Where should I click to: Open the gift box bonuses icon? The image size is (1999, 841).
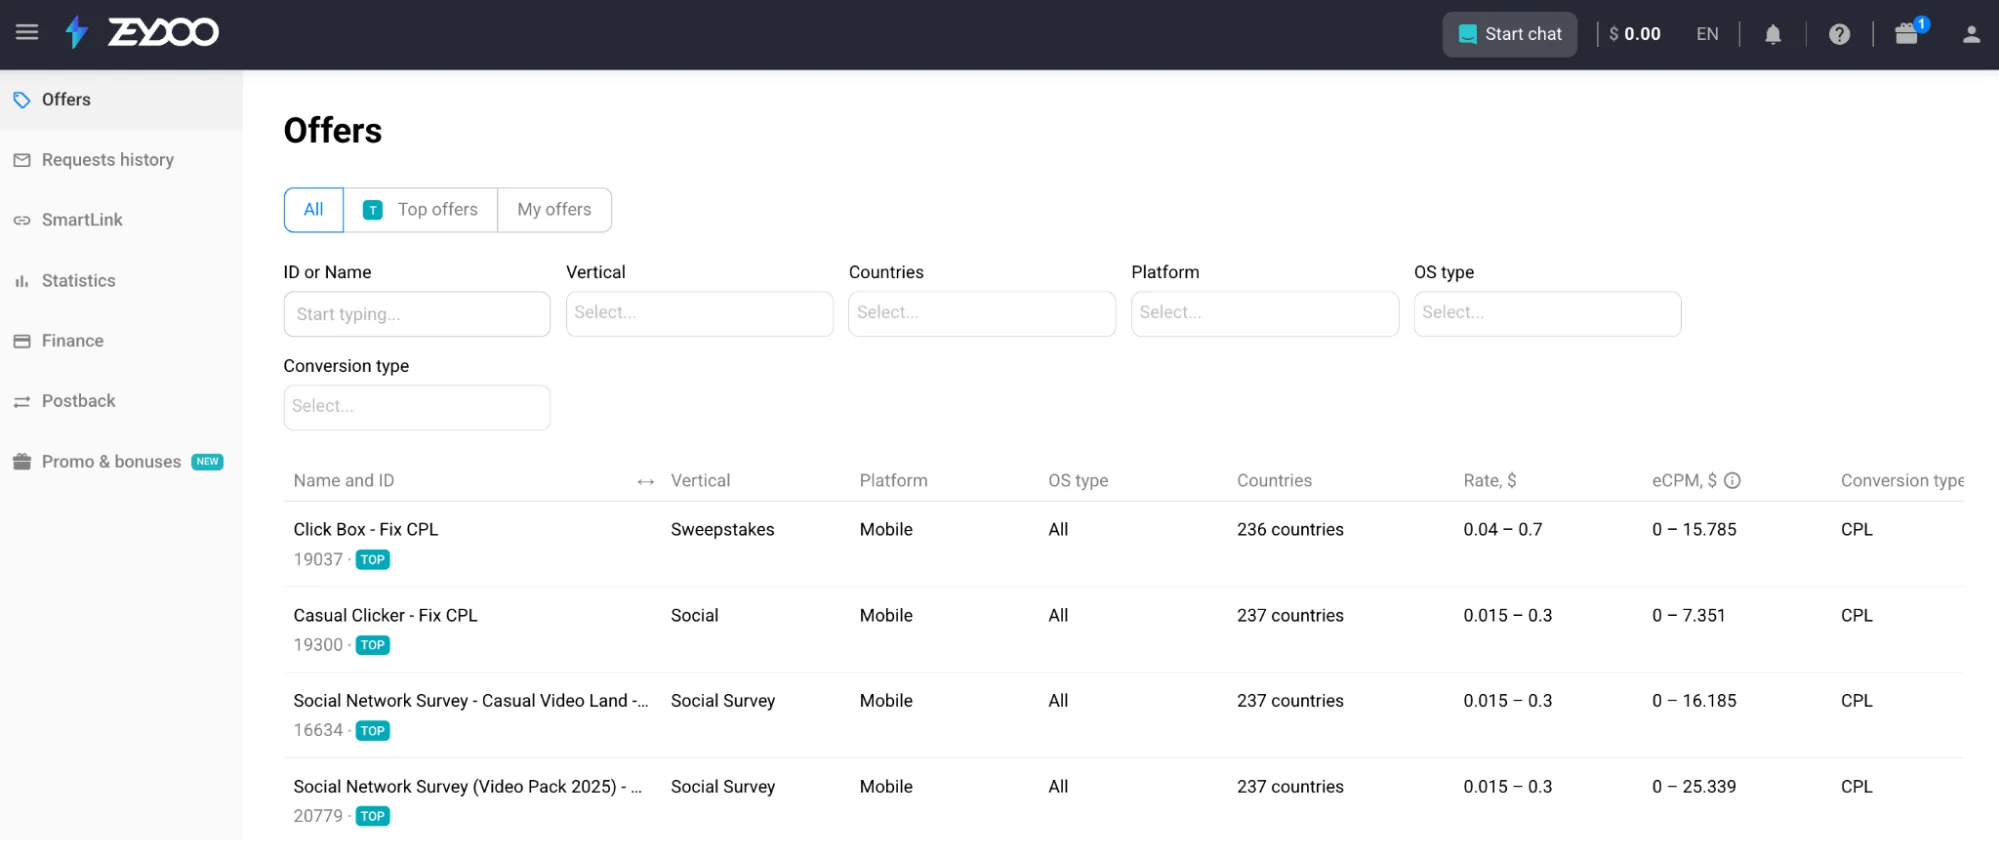pos(1907,34)
